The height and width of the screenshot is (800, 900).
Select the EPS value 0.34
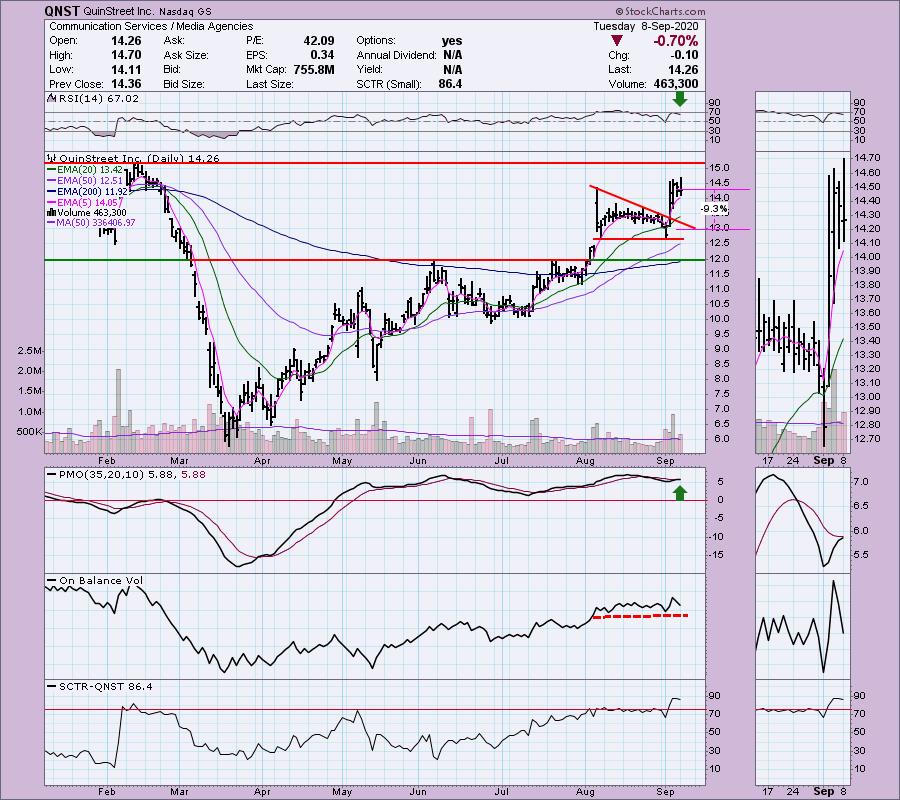322,55
